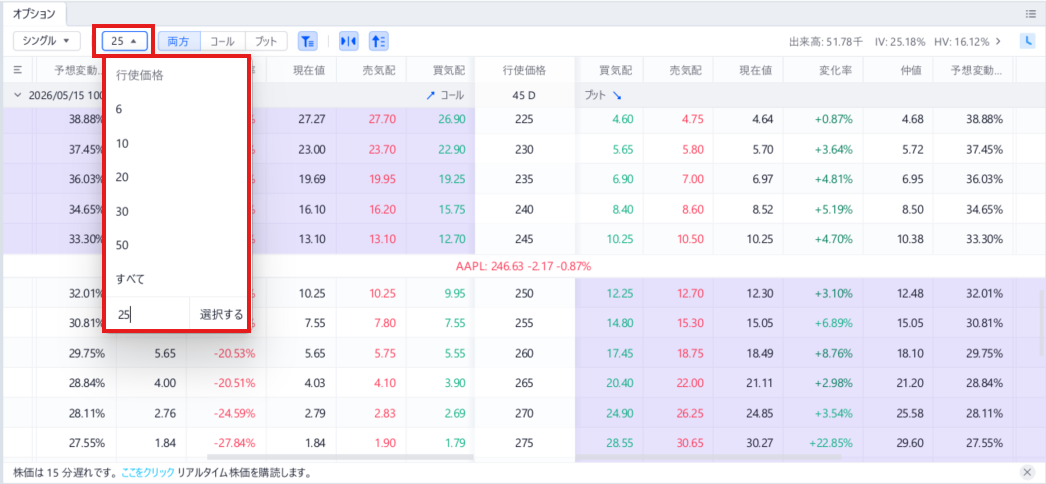This screenshot has width=1046, height=484.
Task: Select strike 275 cell
Action: pos(524,445)
